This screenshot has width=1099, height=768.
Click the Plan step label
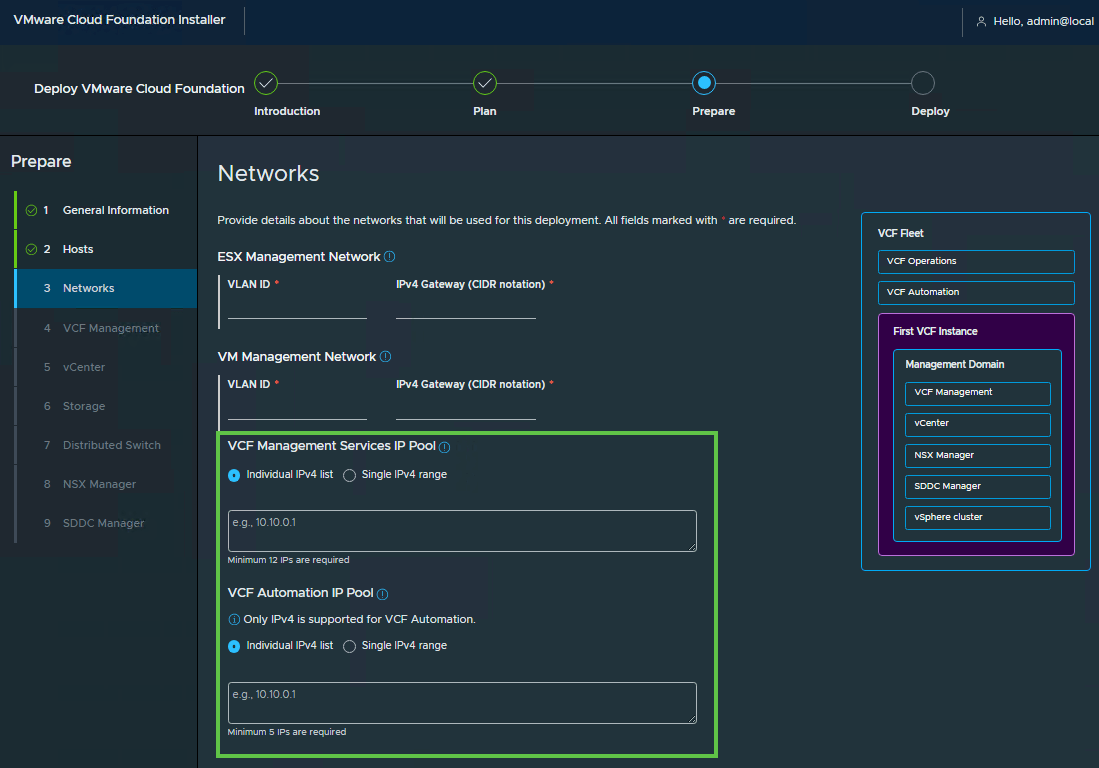pos(485,111)
